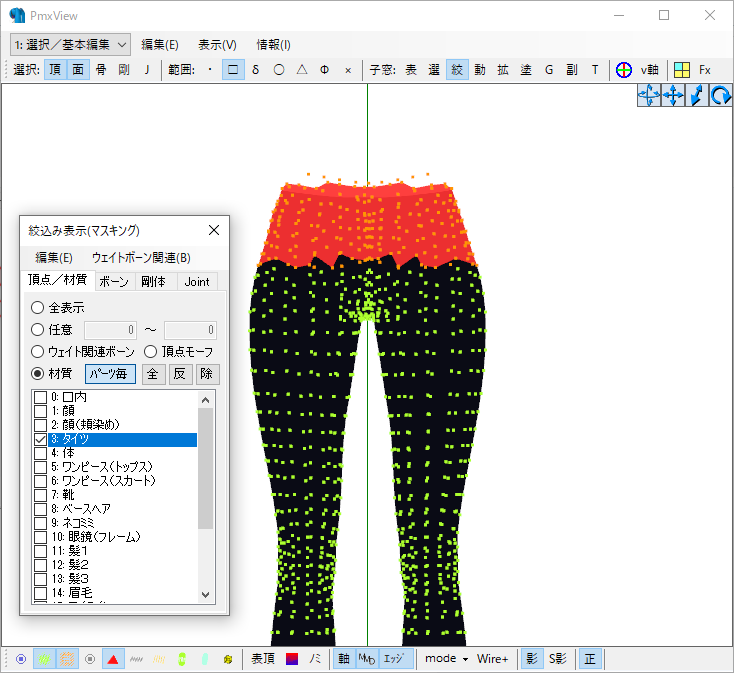
Task: Check the 4: 体 material checkbox
Action: point(41,454)
